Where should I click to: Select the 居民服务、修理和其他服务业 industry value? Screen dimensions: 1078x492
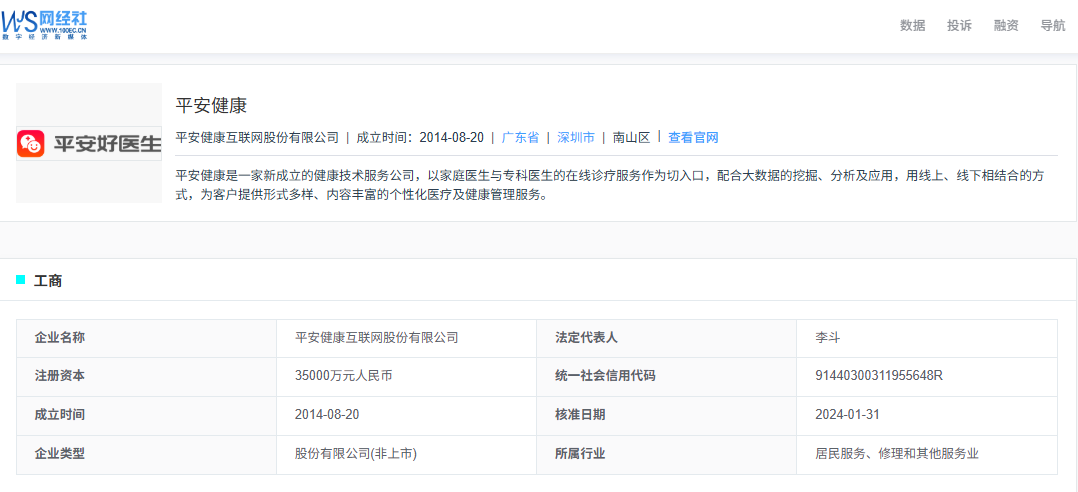pyautogui.click(x=896, y=454)
